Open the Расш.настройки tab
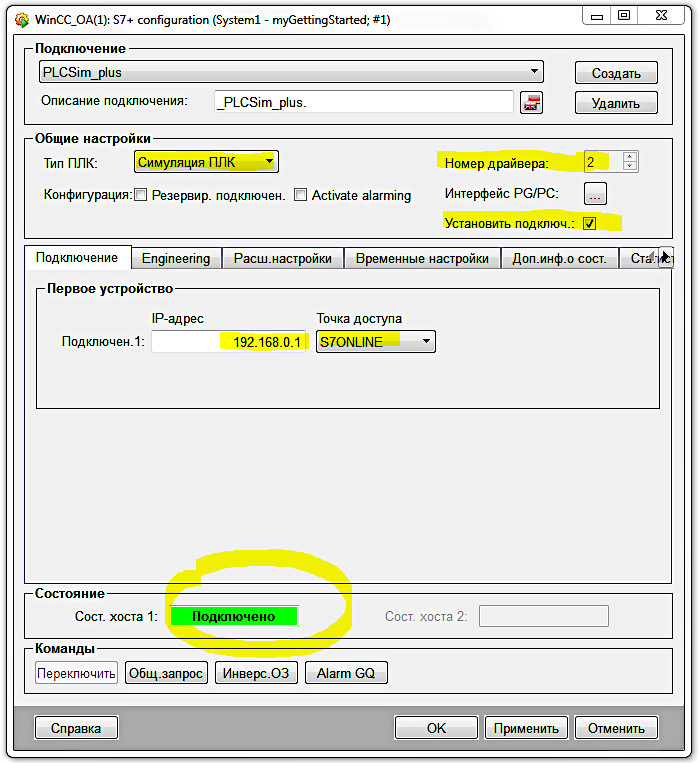 tap(283, 258)
